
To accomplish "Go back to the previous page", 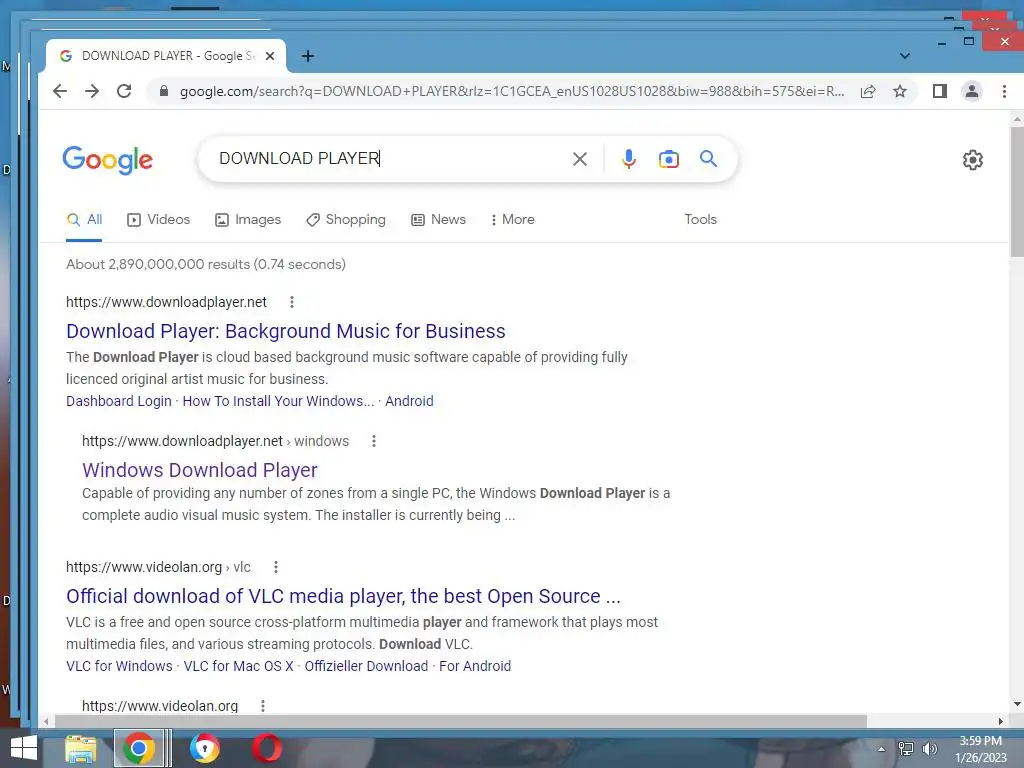I will click(60, 91).
